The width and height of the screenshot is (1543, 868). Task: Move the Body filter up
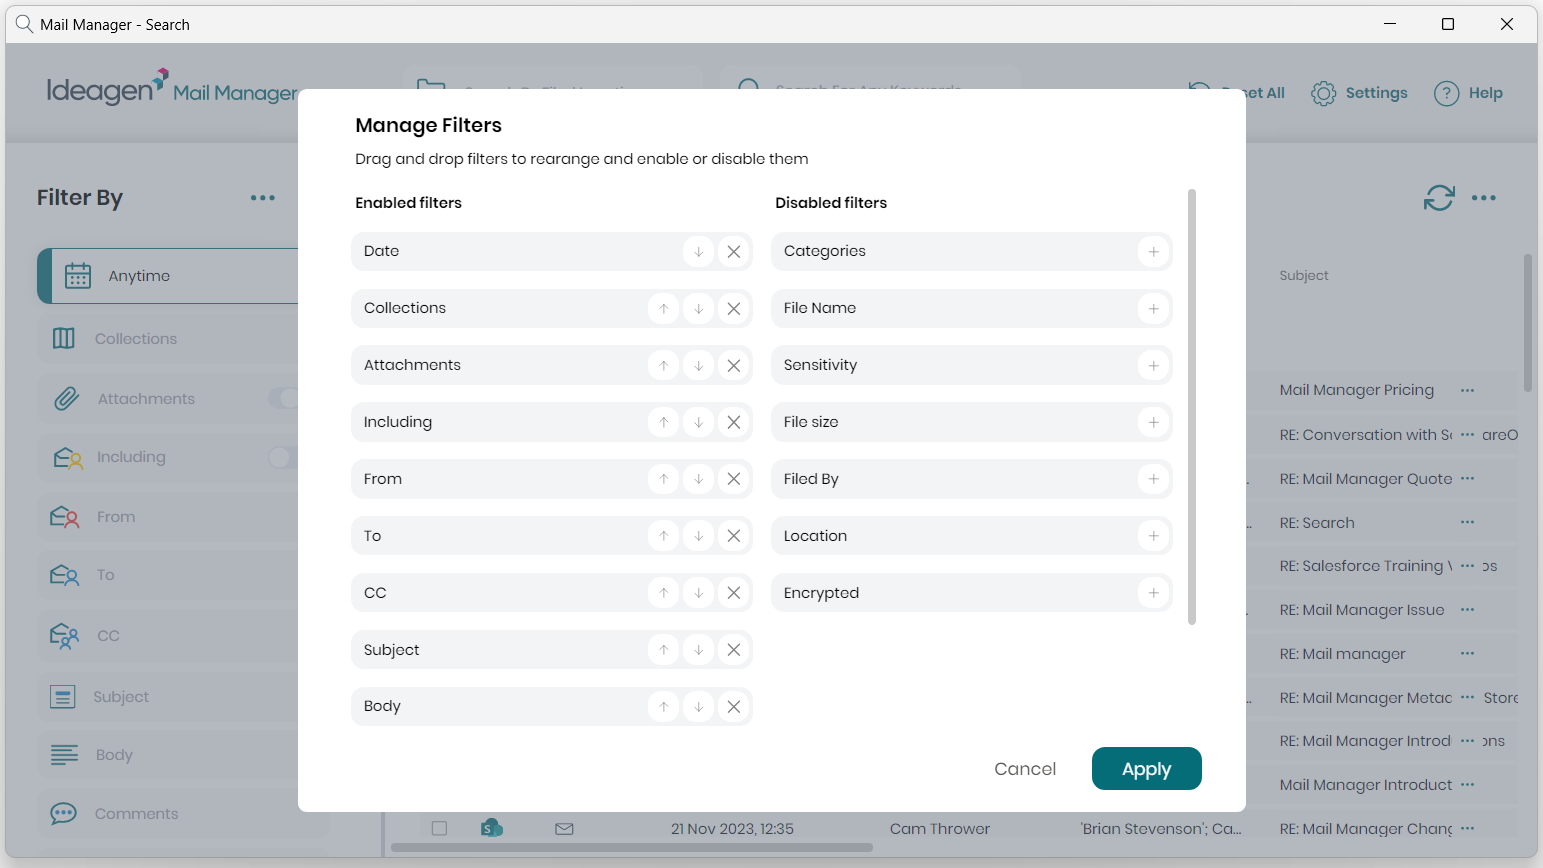tap(663, 707)
